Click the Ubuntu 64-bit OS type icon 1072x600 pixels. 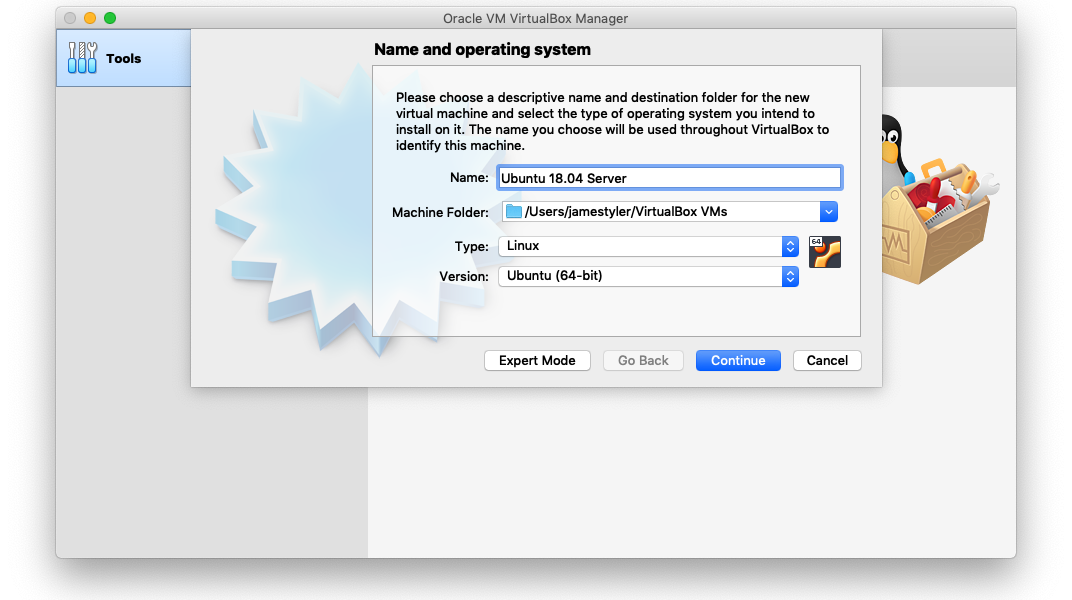[x=825, y=252]
